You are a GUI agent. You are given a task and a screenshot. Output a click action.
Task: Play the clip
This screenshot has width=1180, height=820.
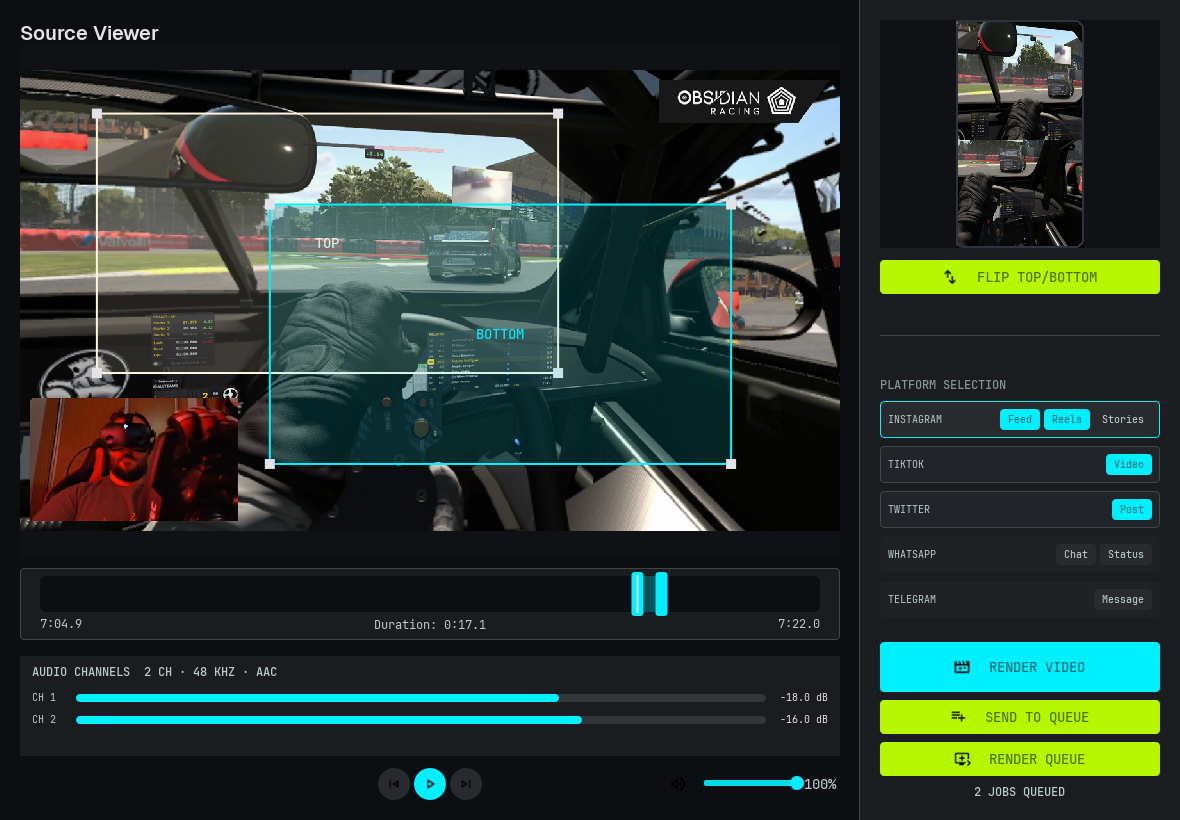point(430,784)
